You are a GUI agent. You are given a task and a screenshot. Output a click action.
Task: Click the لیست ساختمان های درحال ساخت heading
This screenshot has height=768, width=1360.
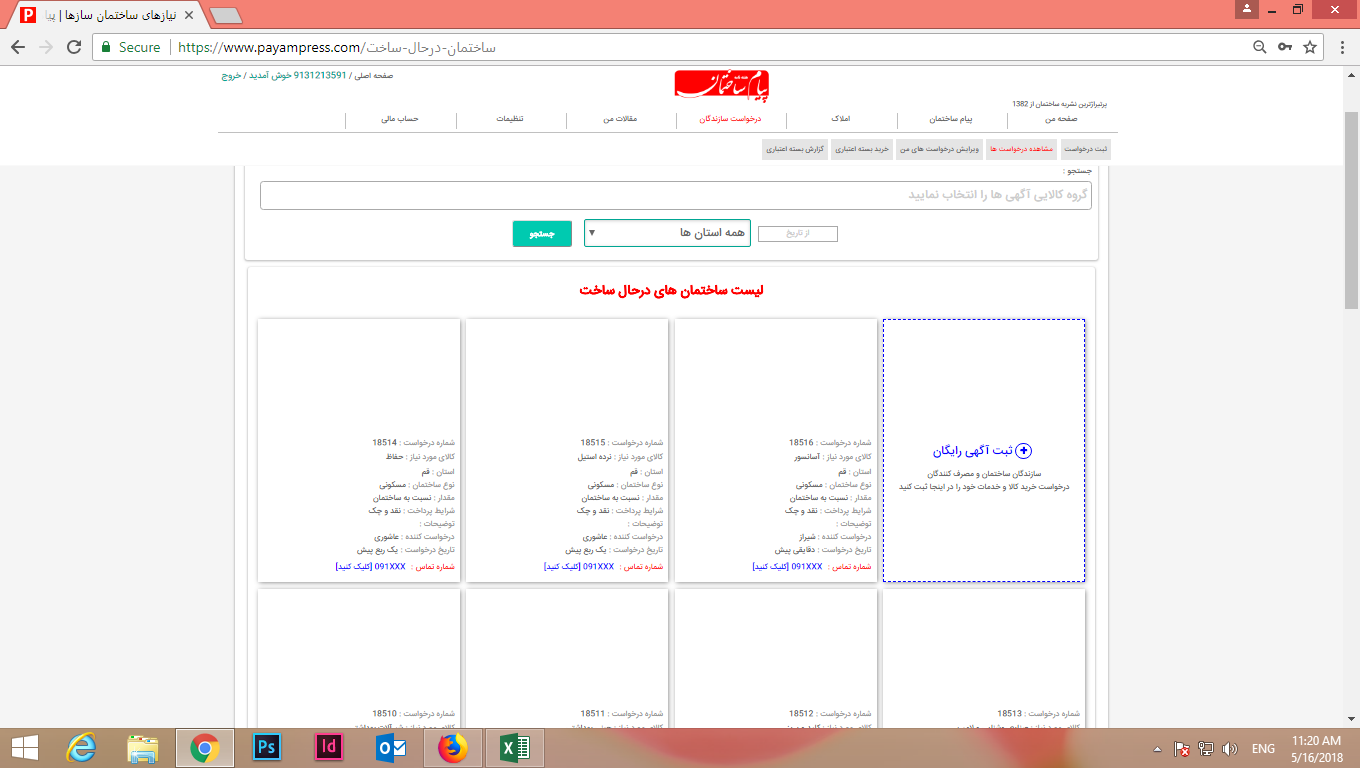(x=671, y=291)
